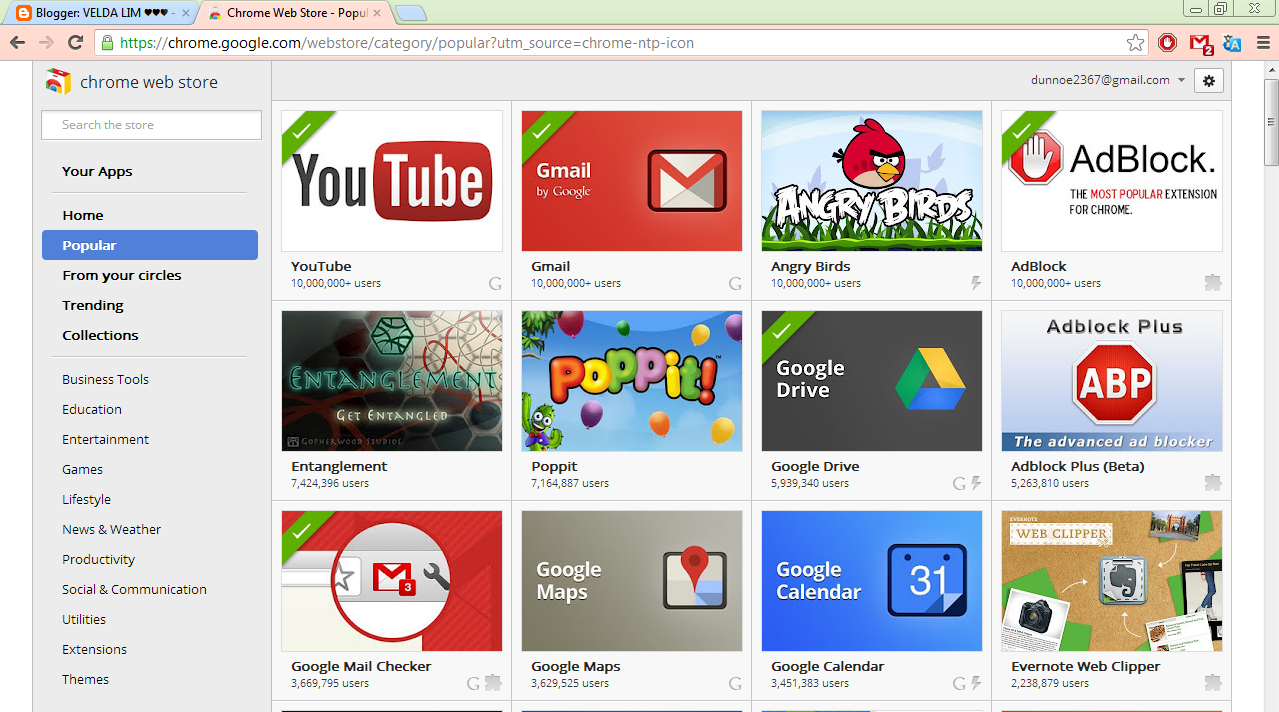Click the lightning bolt icon under Angry Birds
The image size is (1279, 712).
[x=977, y=283]
